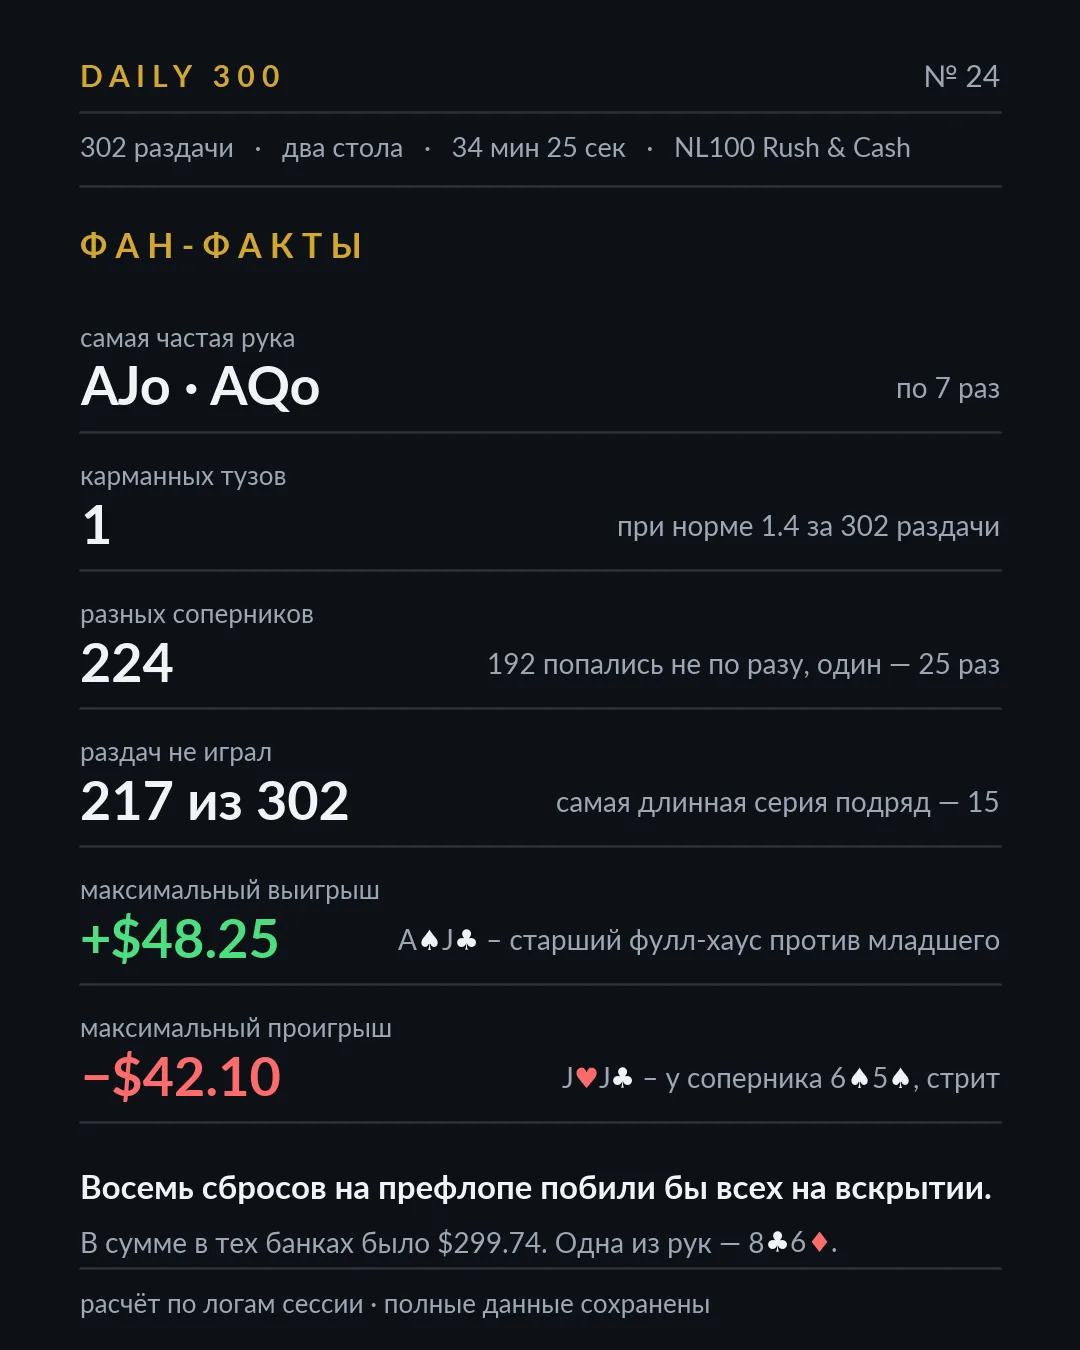Click the 217 из 302 figure
The height and width of the screenshot is (1350, 1080).
(x=214, y=800)
